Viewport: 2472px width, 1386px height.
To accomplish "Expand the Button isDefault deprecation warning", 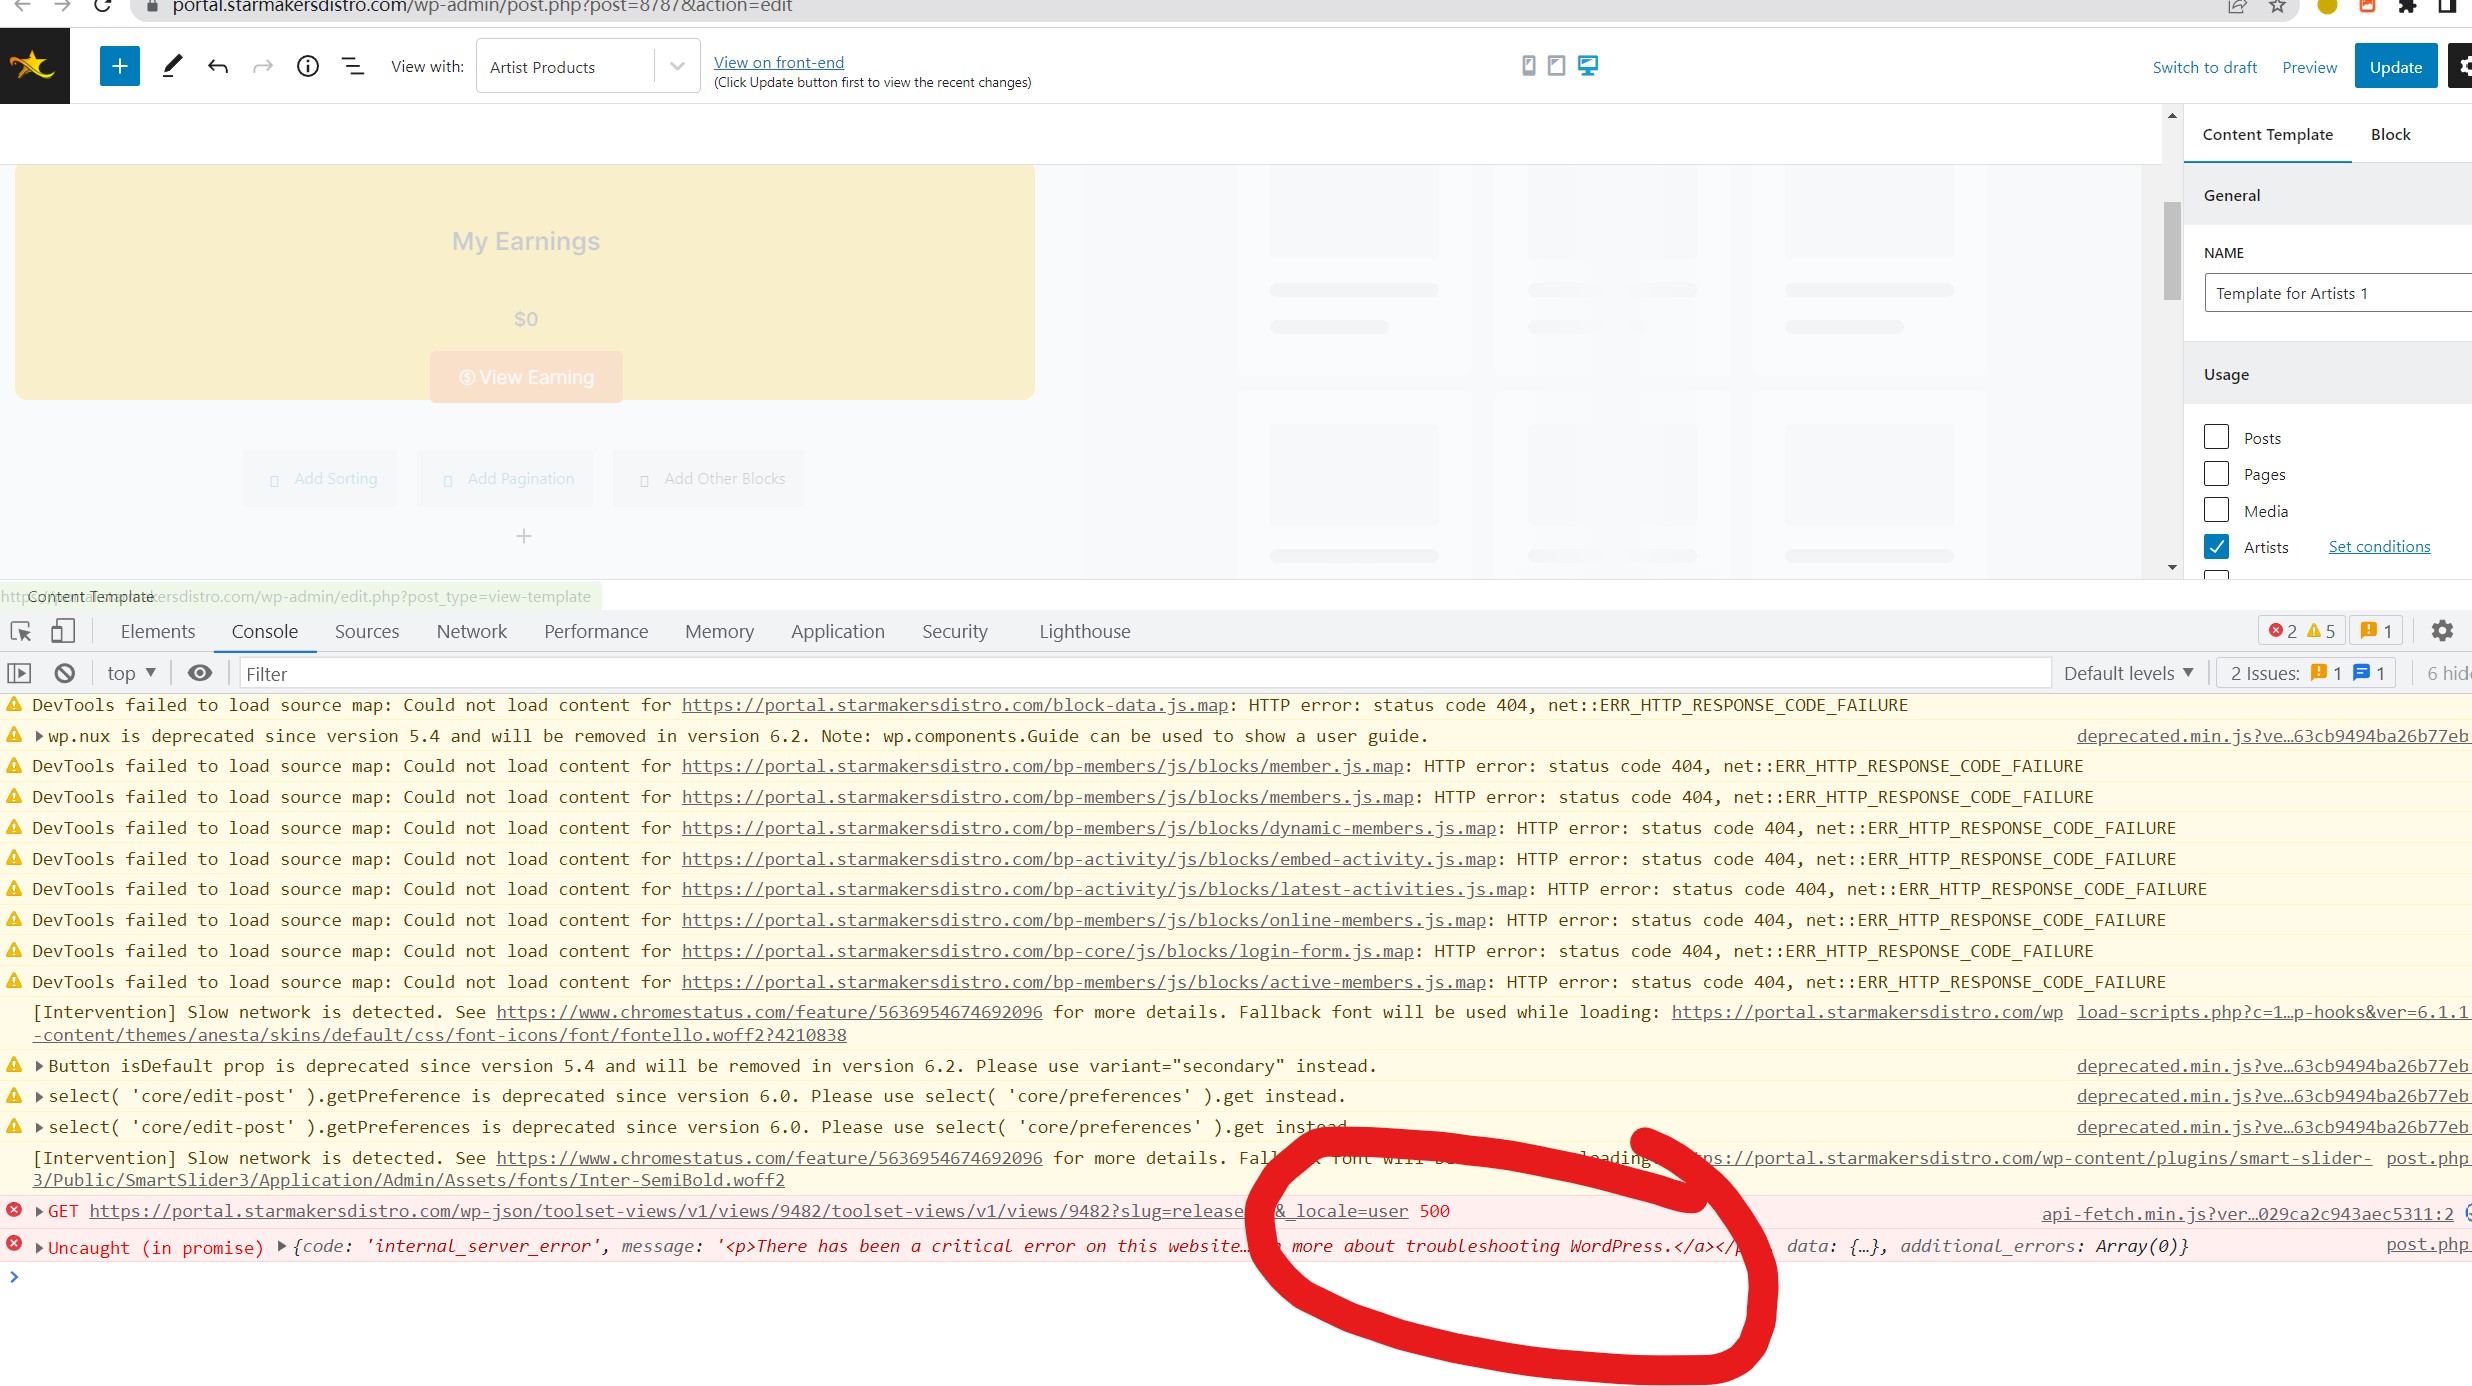I will tap(39, 1066).
